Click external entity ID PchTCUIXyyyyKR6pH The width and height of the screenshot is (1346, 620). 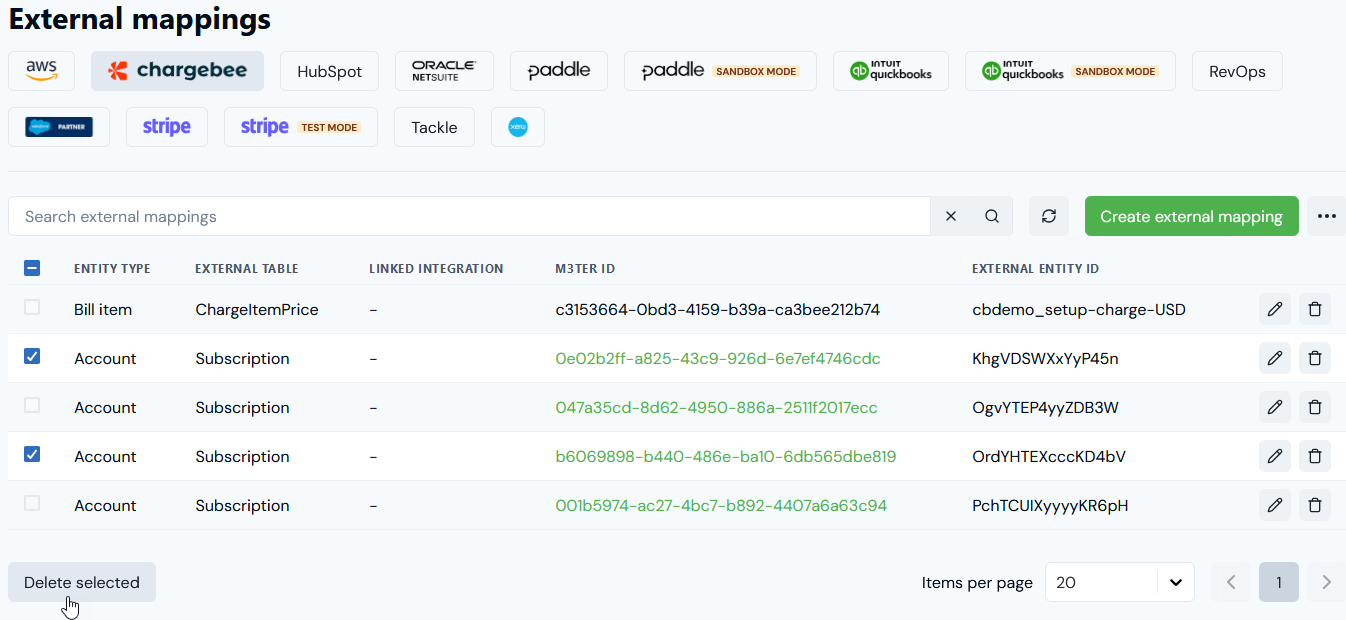point(1050,505)
